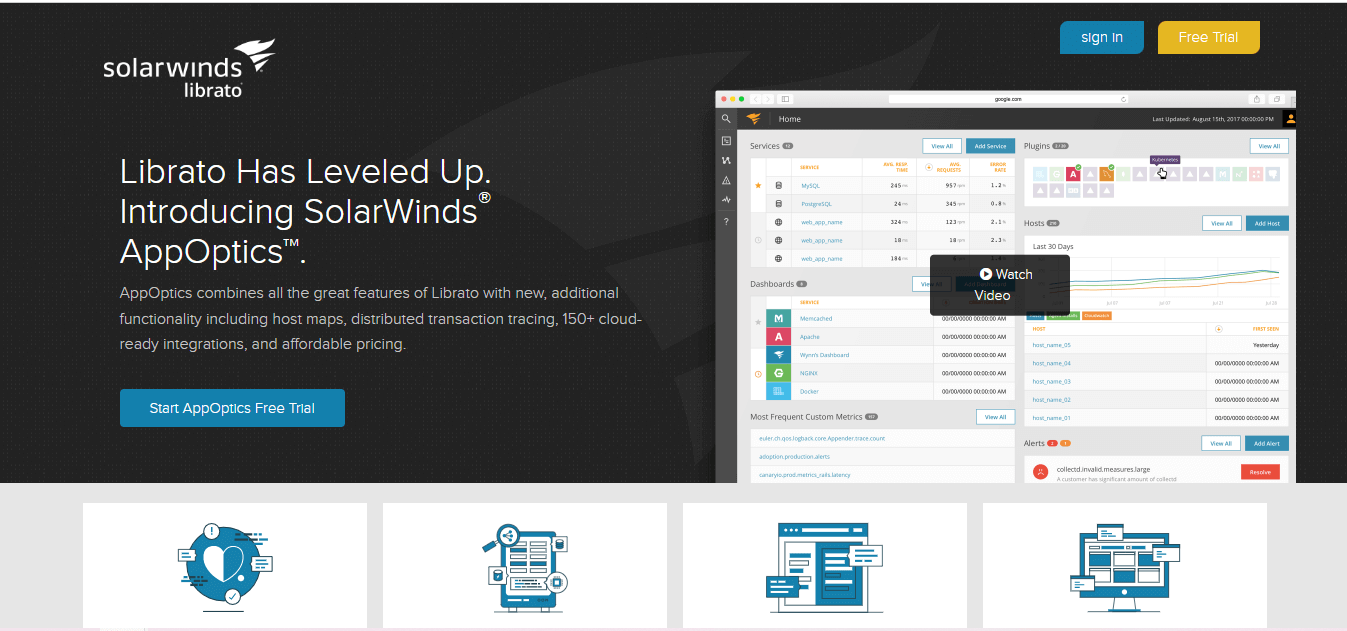The height and width of the screenshot is (631, 1347).
Task: Open the PostgreSQL service link
Action: [x=816, y=204]
